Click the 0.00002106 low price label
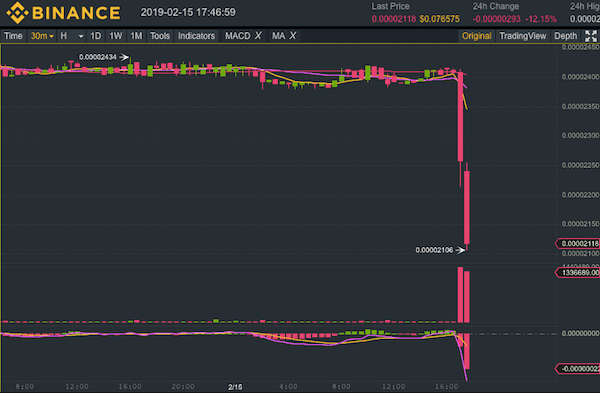The height and width of the screenshot is (393, 600). tap(434, 250)
